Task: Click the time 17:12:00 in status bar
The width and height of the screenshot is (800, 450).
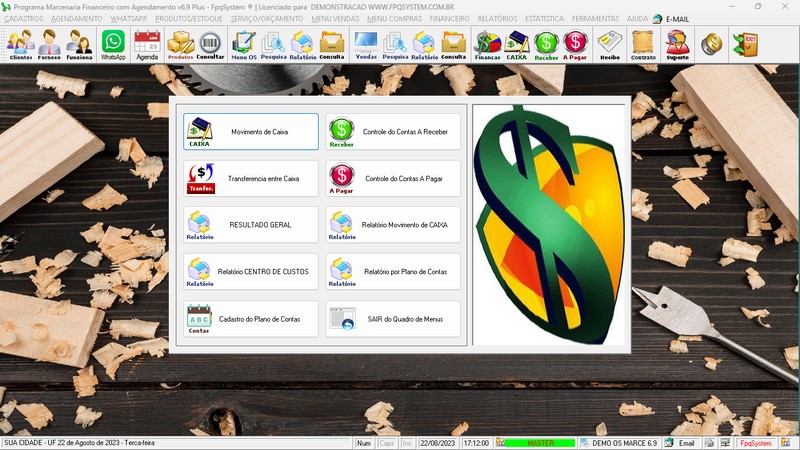Action: pos(476,443)
